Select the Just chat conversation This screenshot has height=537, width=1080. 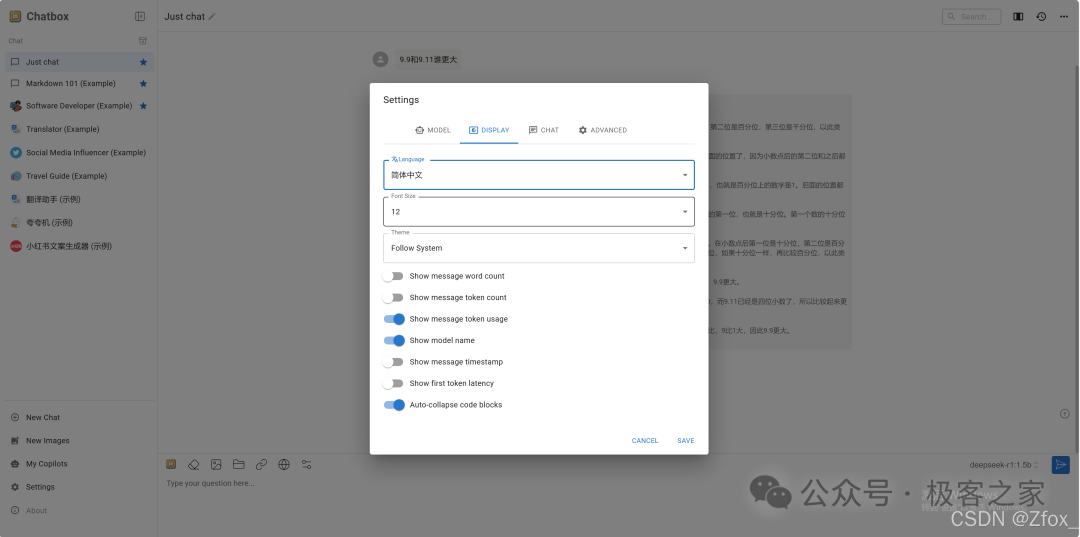(x=79, y=62)
